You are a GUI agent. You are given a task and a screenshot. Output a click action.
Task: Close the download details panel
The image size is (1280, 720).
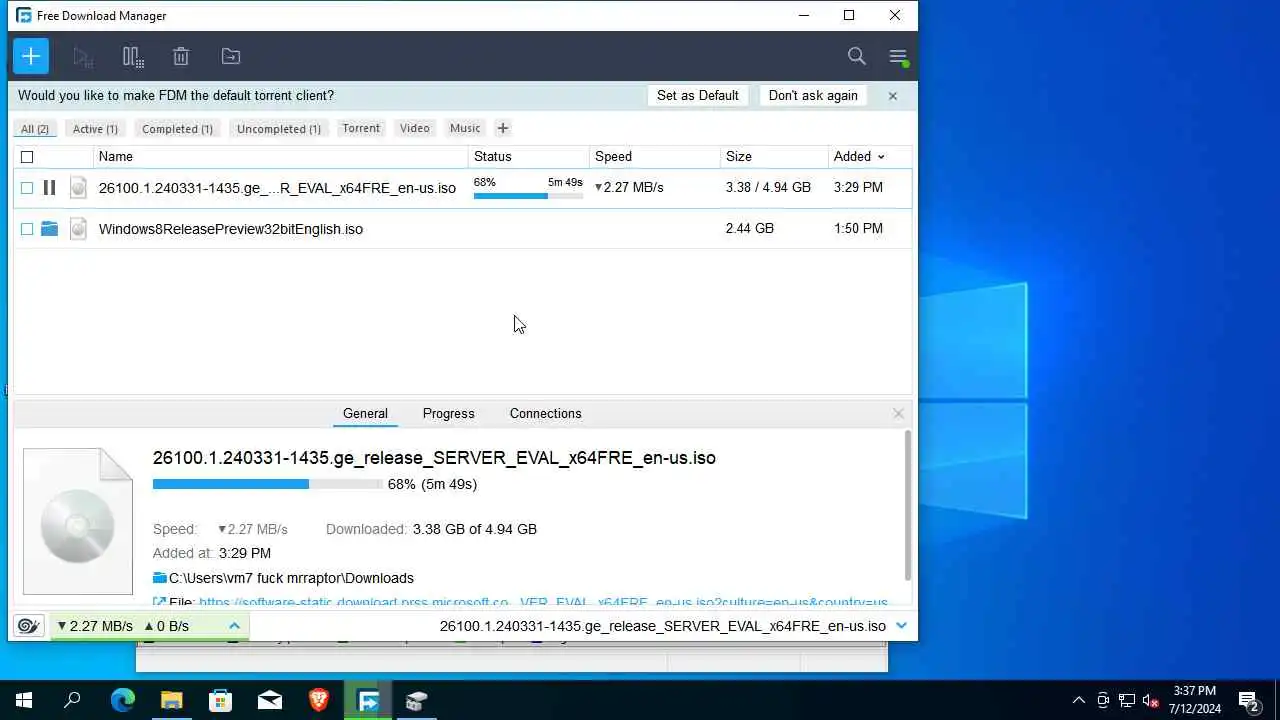click(898, 413)
